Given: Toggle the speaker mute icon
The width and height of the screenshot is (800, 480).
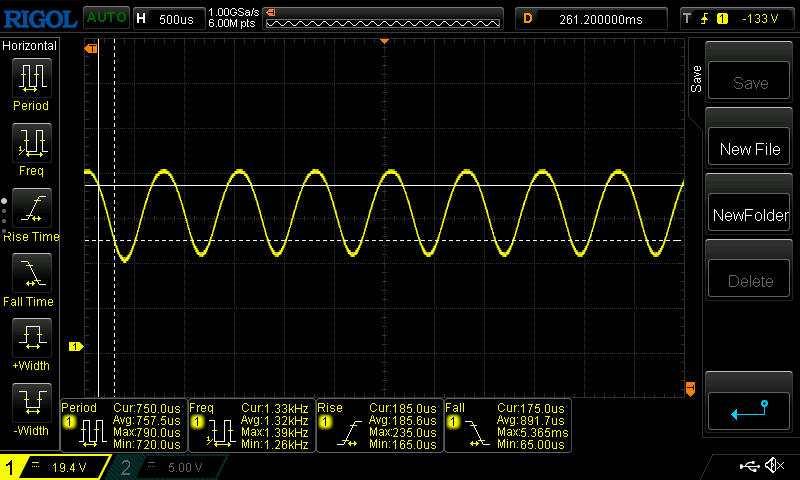Looking at the screenshot, I should (x=773, y=466).
